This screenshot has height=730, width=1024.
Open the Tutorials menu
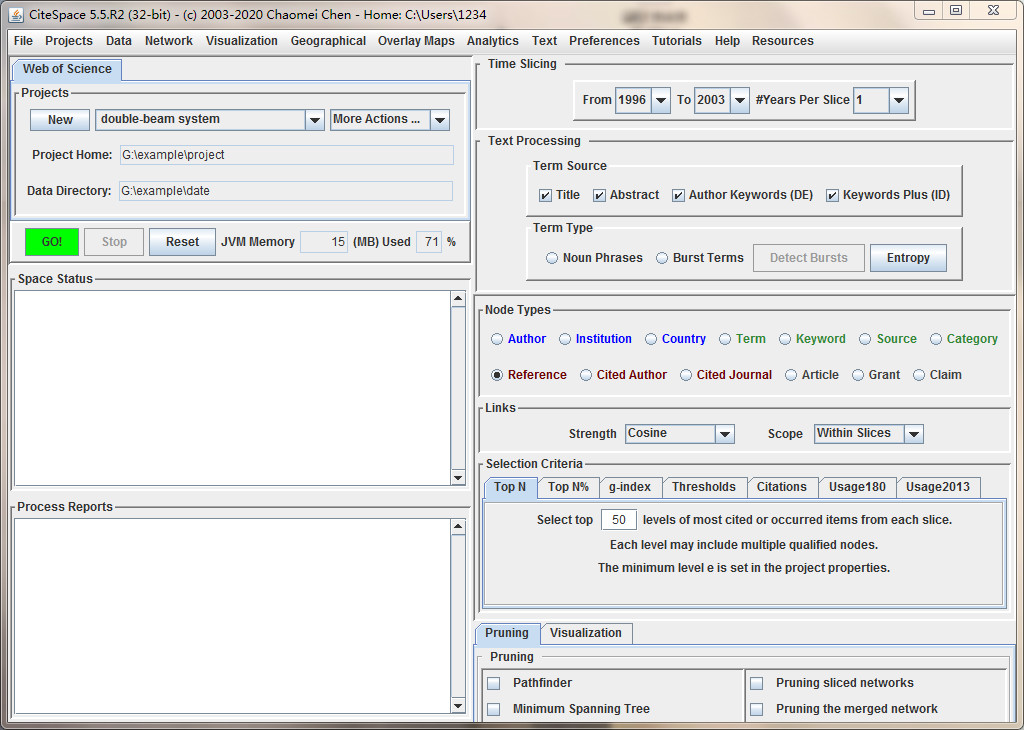coord(677,40)
